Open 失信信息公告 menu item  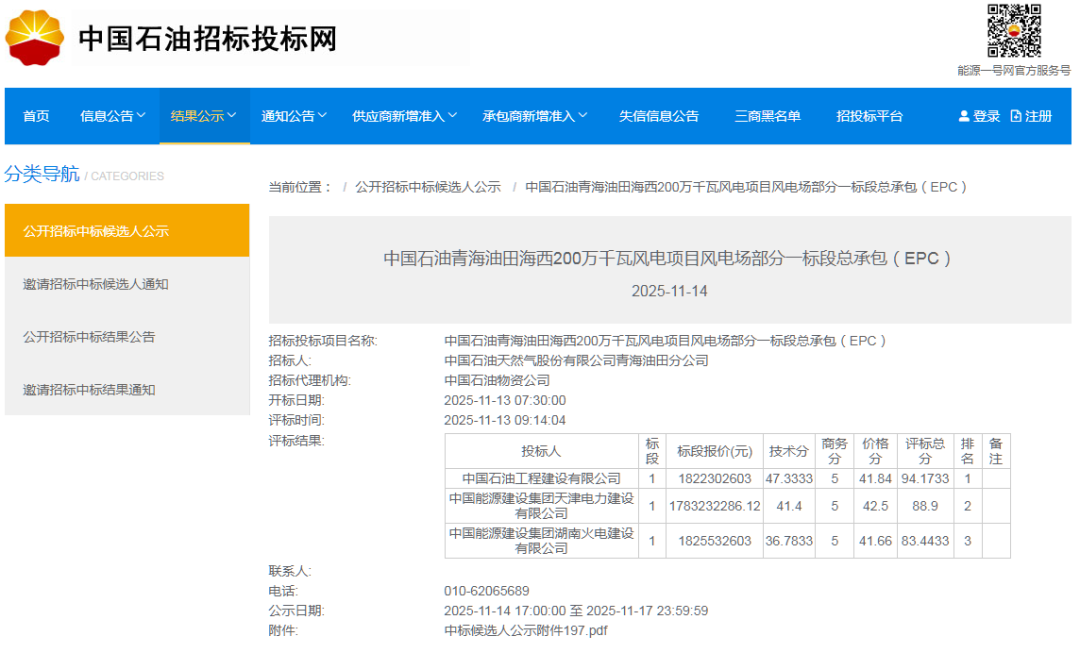[x=659, y=116]
